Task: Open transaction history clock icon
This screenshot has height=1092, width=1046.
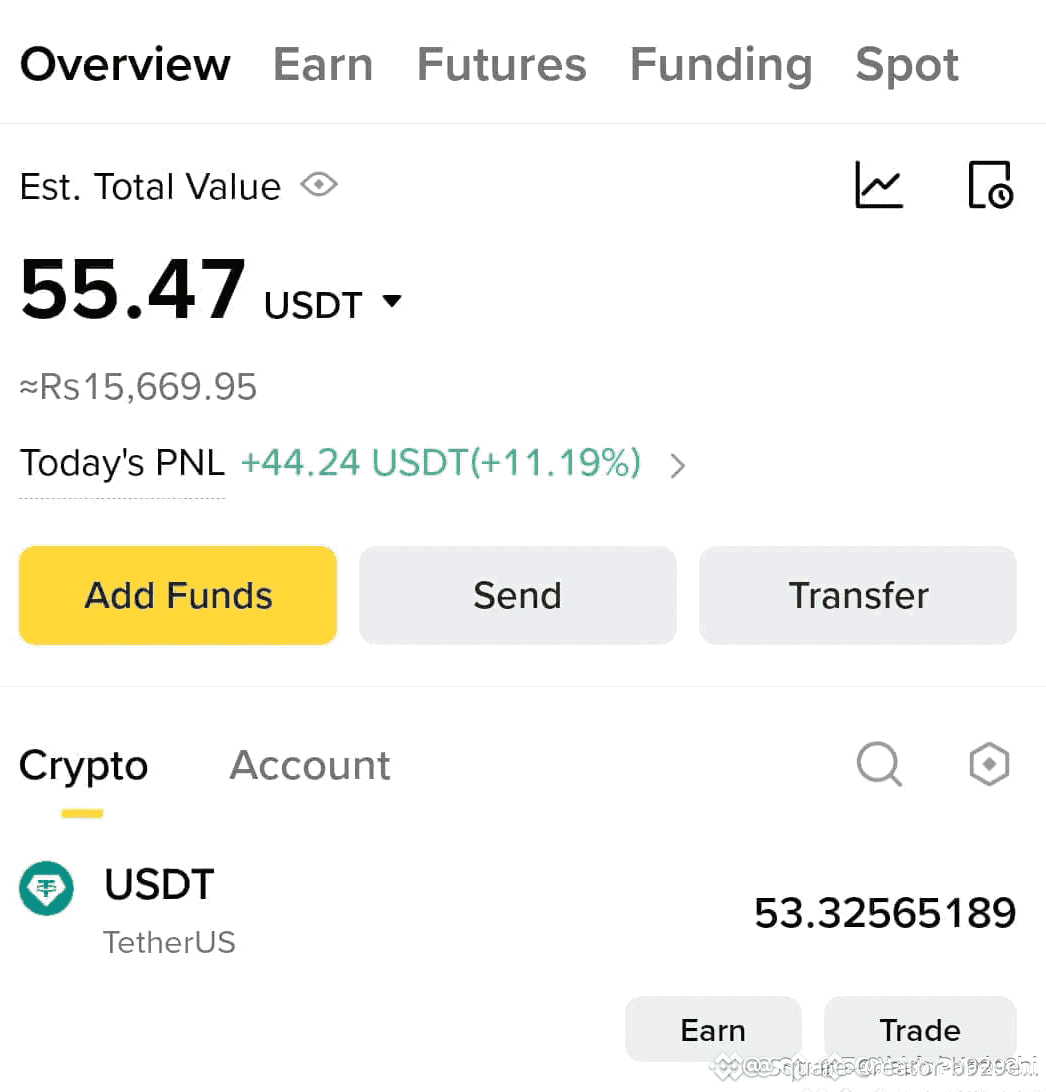Action: [x=990, y=185]
